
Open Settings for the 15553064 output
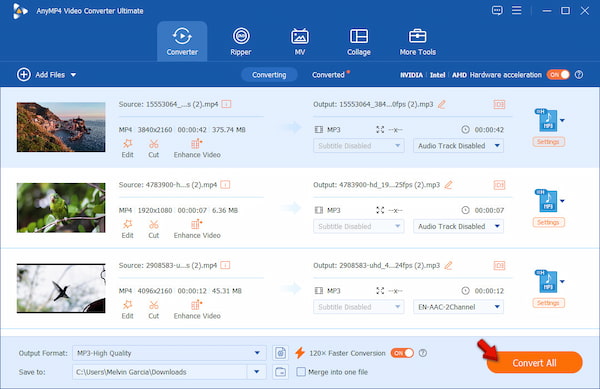548,142
